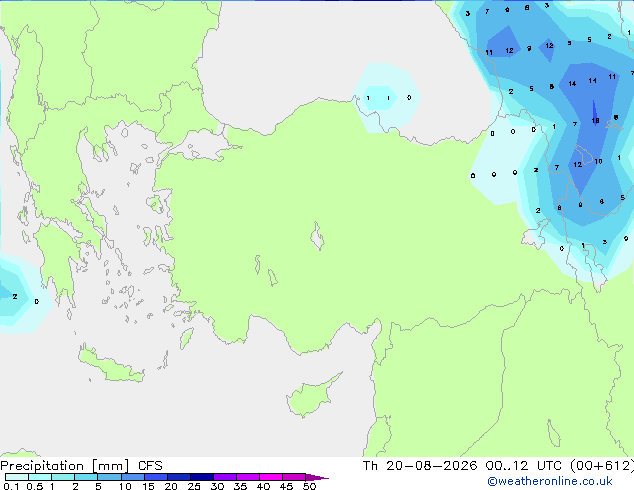Click the '(00+612)' forecast offset text

[x=602, y=466]
